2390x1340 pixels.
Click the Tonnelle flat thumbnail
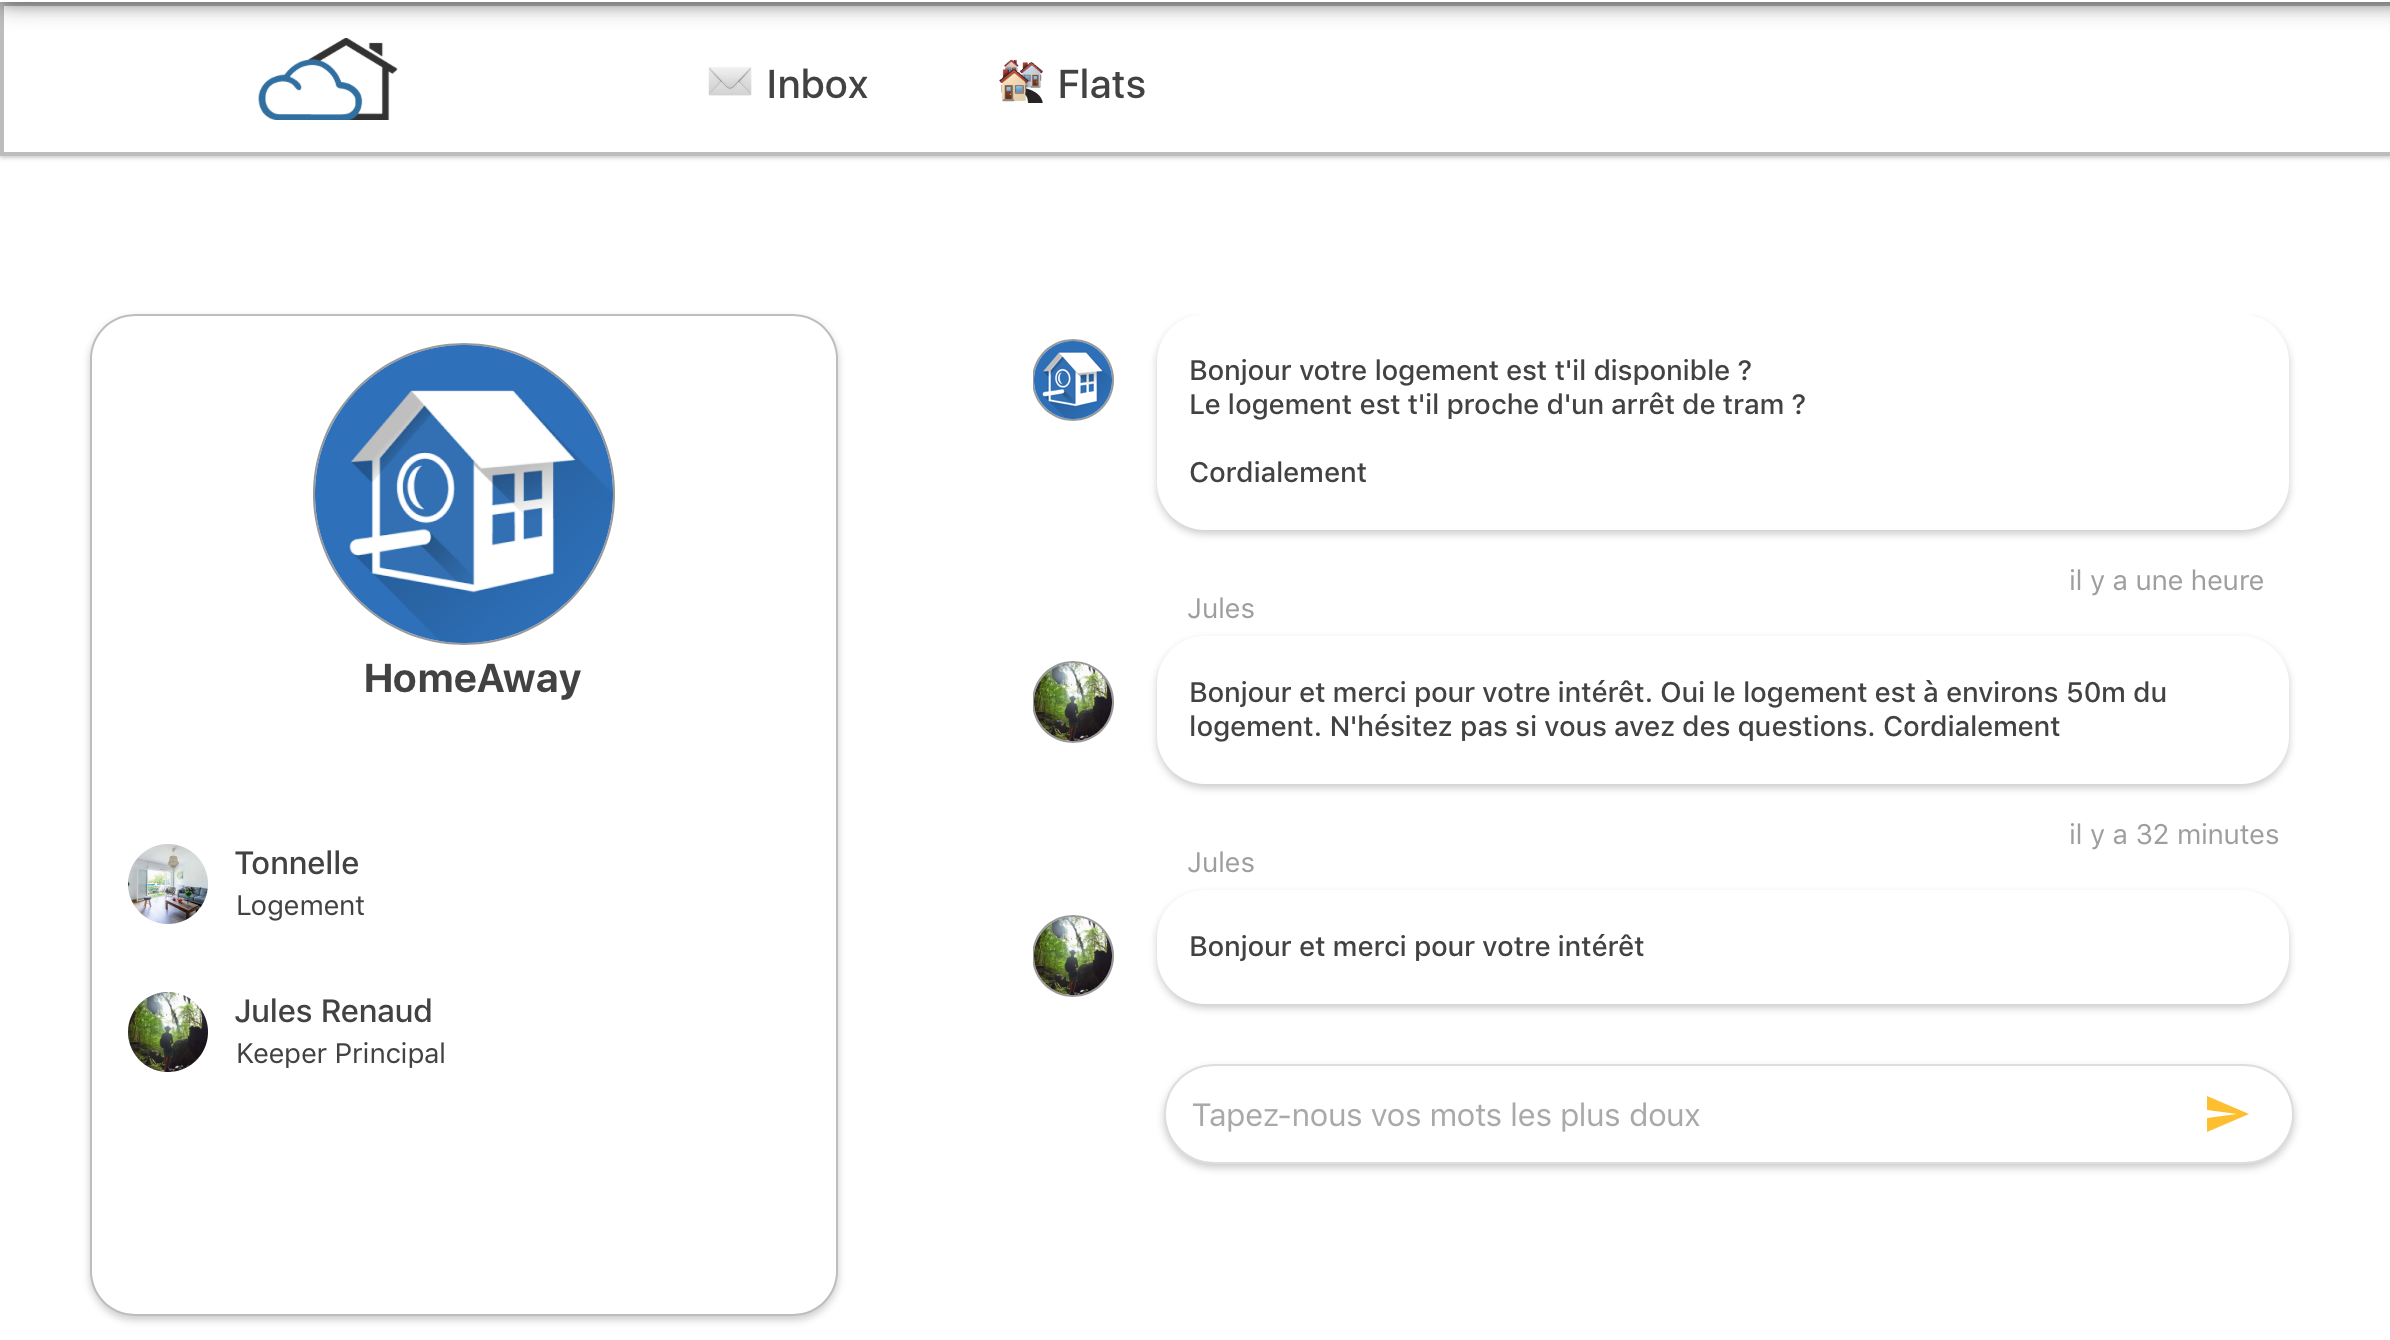pos(168,884)
